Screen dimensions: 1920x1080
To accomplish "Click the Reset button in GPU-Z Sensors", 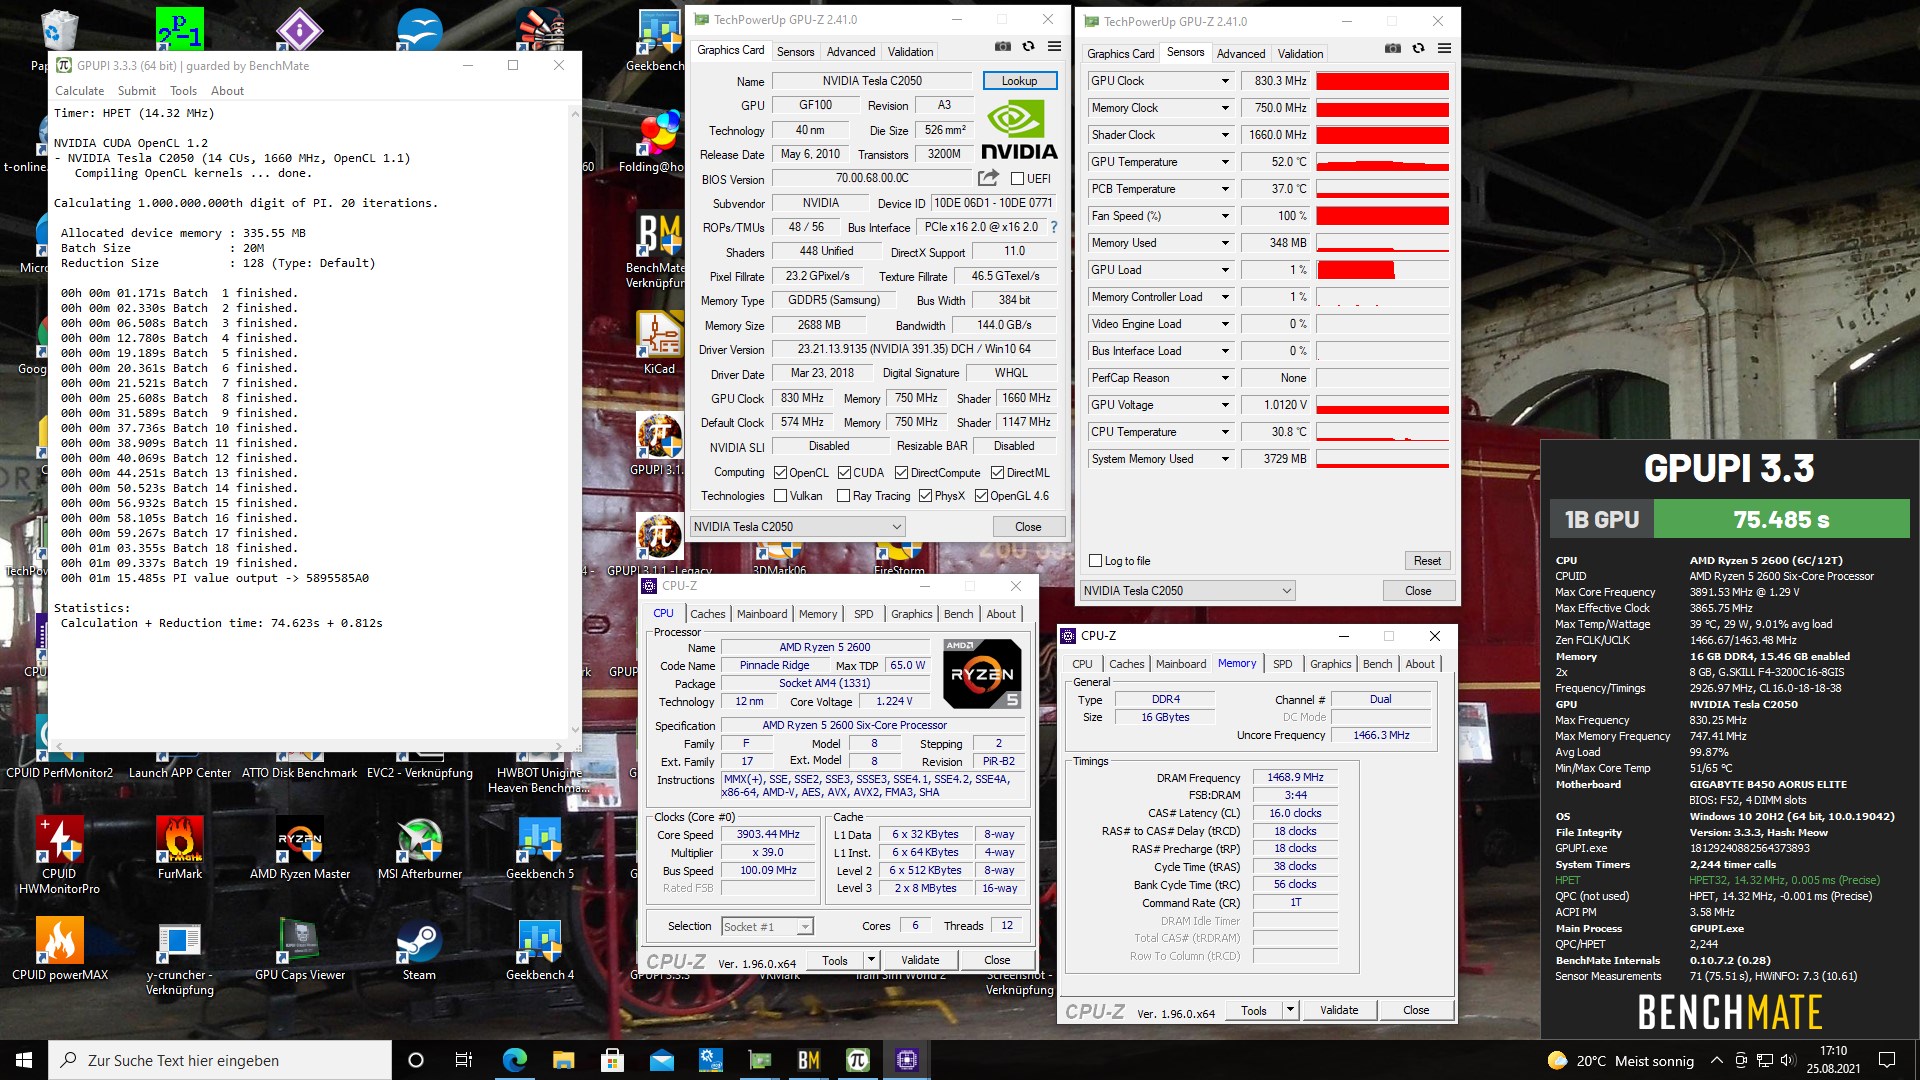I will point(1427,561).
